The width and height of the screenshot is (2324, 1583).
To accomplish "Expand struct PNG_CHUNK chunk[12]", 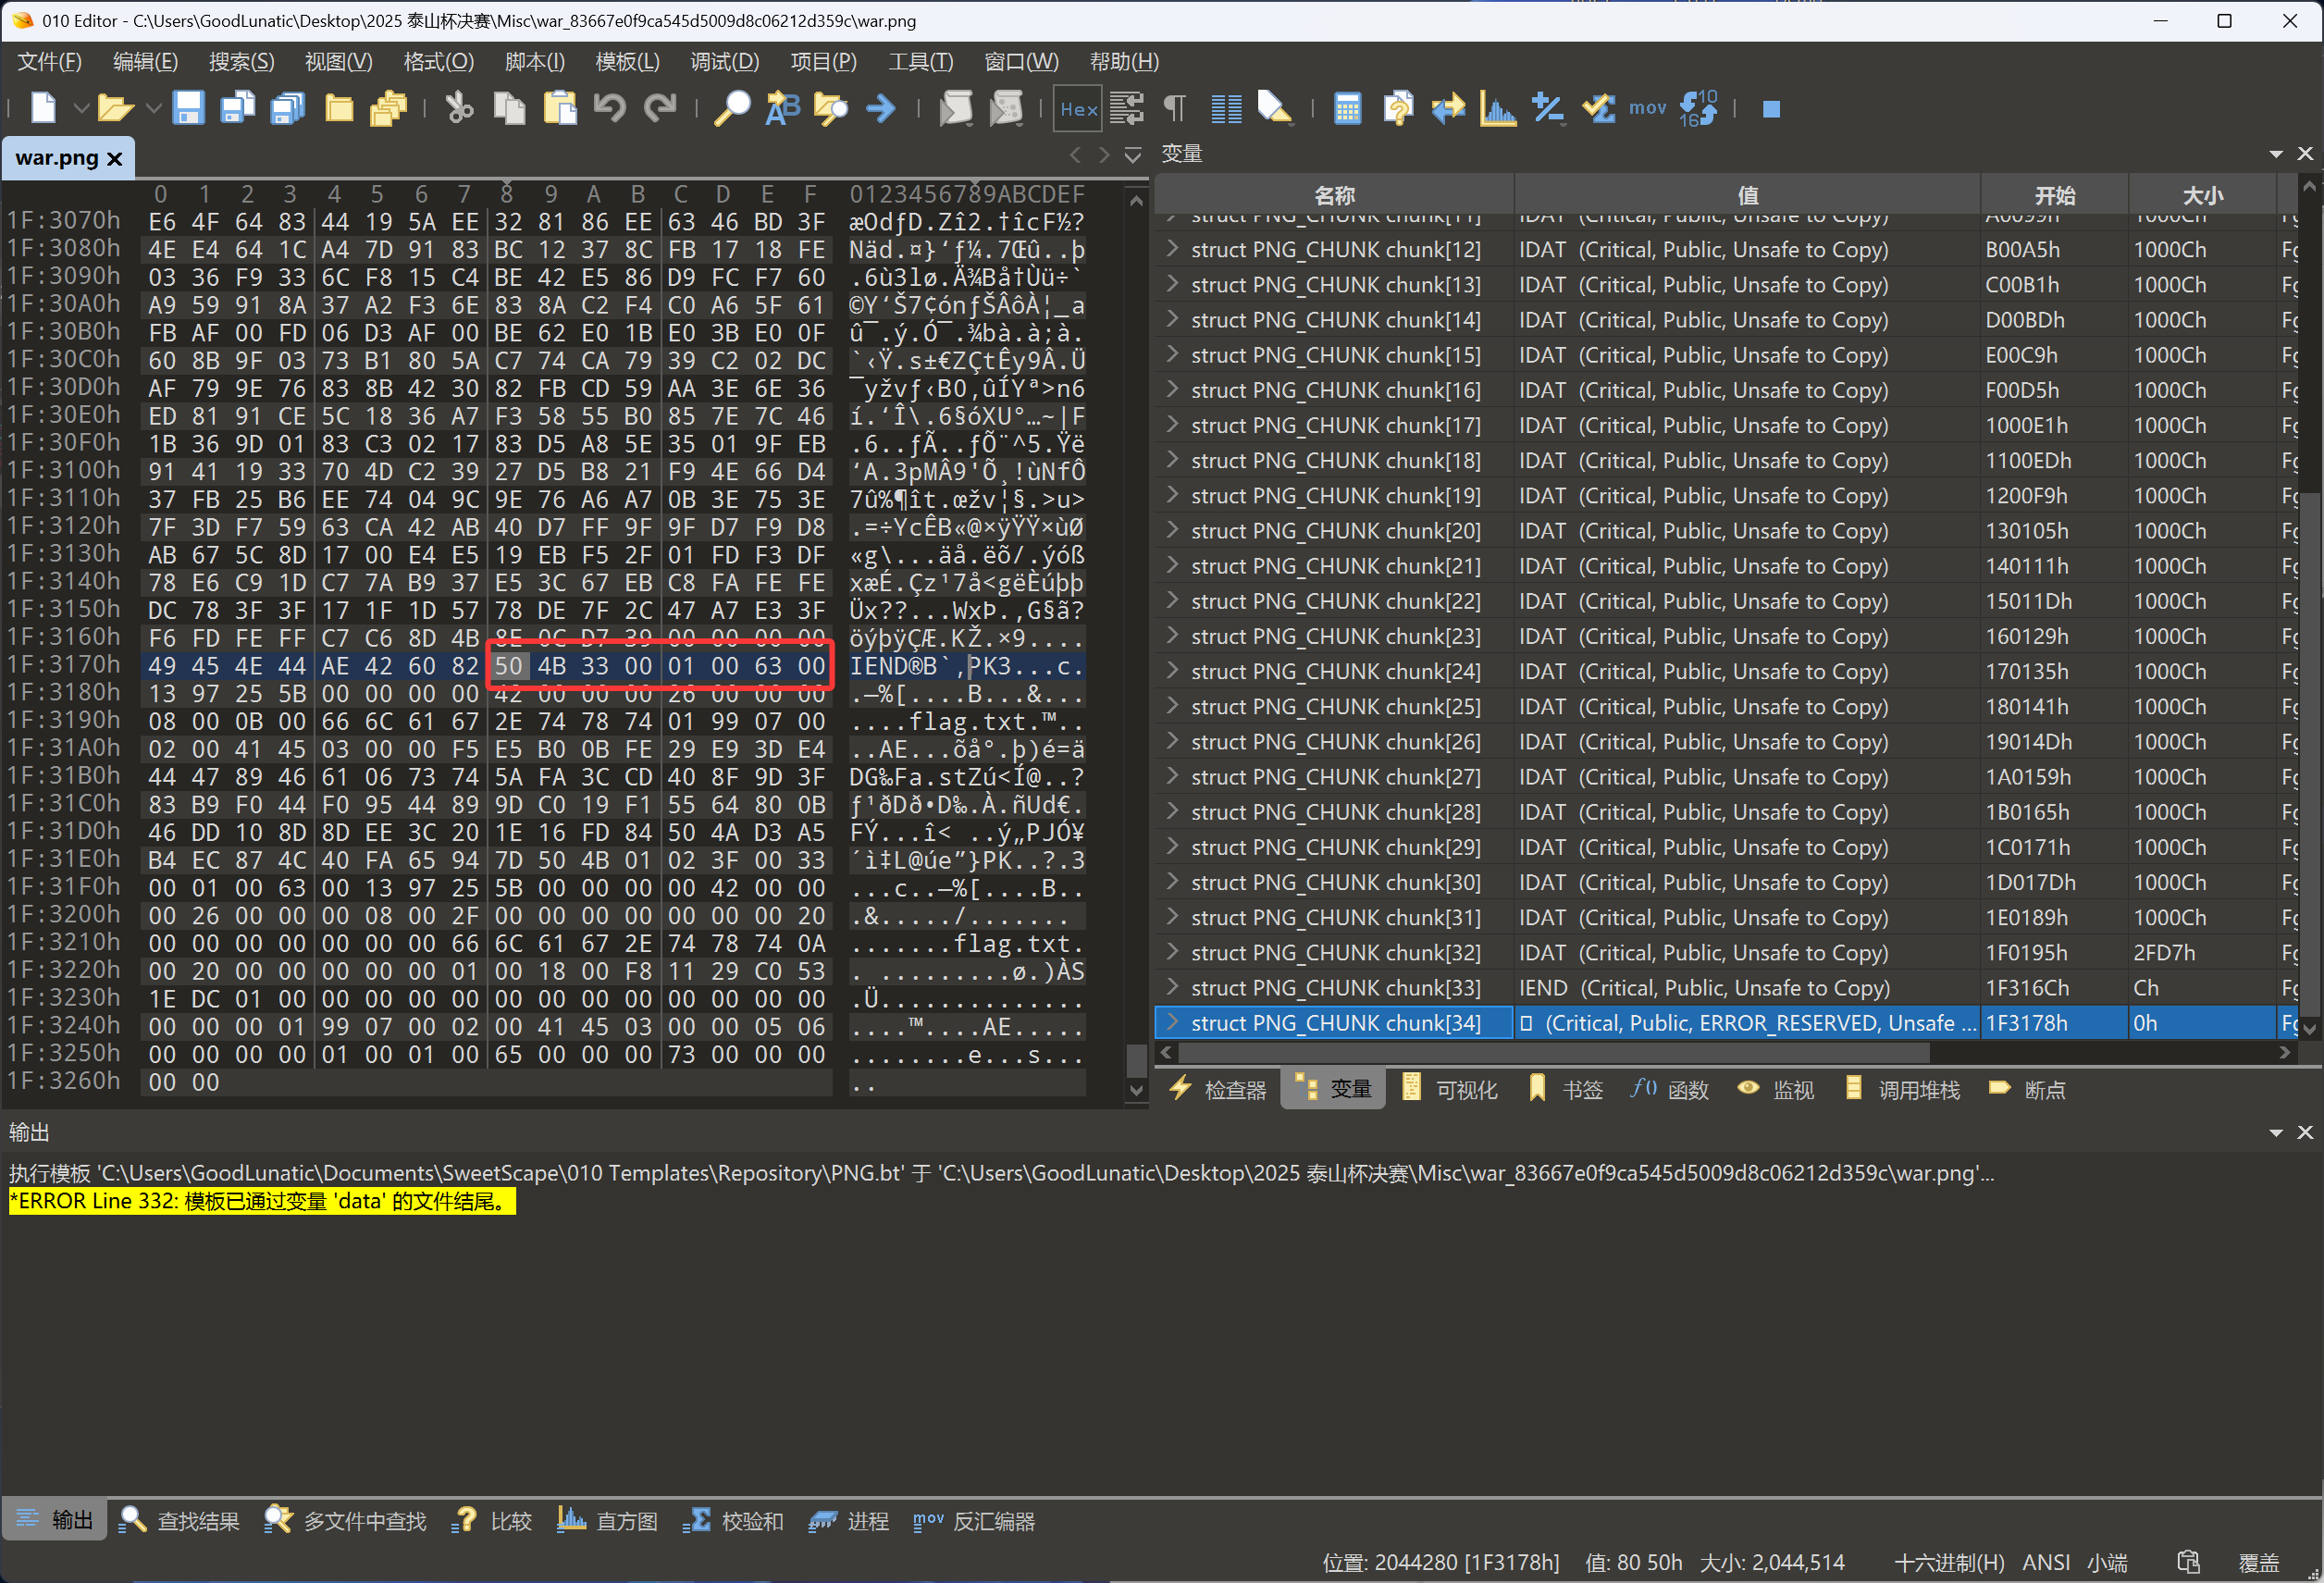I will click(1172, 249).
